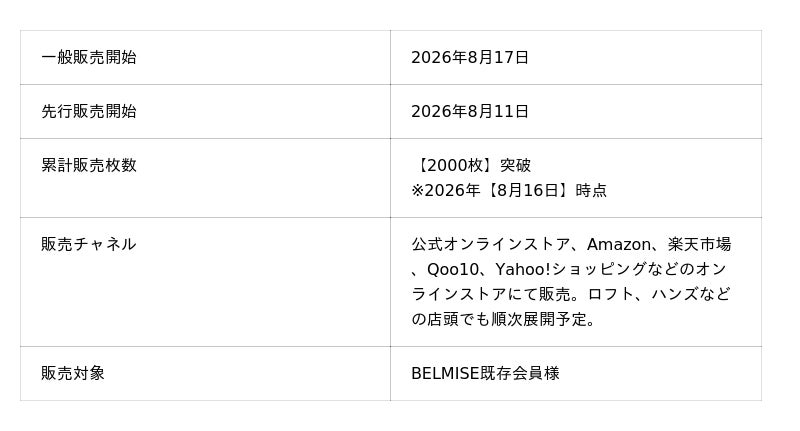Viewport: 800px width, 431px height.
Task: Click the 累計販売枚数 label cell
Action: 205,178
